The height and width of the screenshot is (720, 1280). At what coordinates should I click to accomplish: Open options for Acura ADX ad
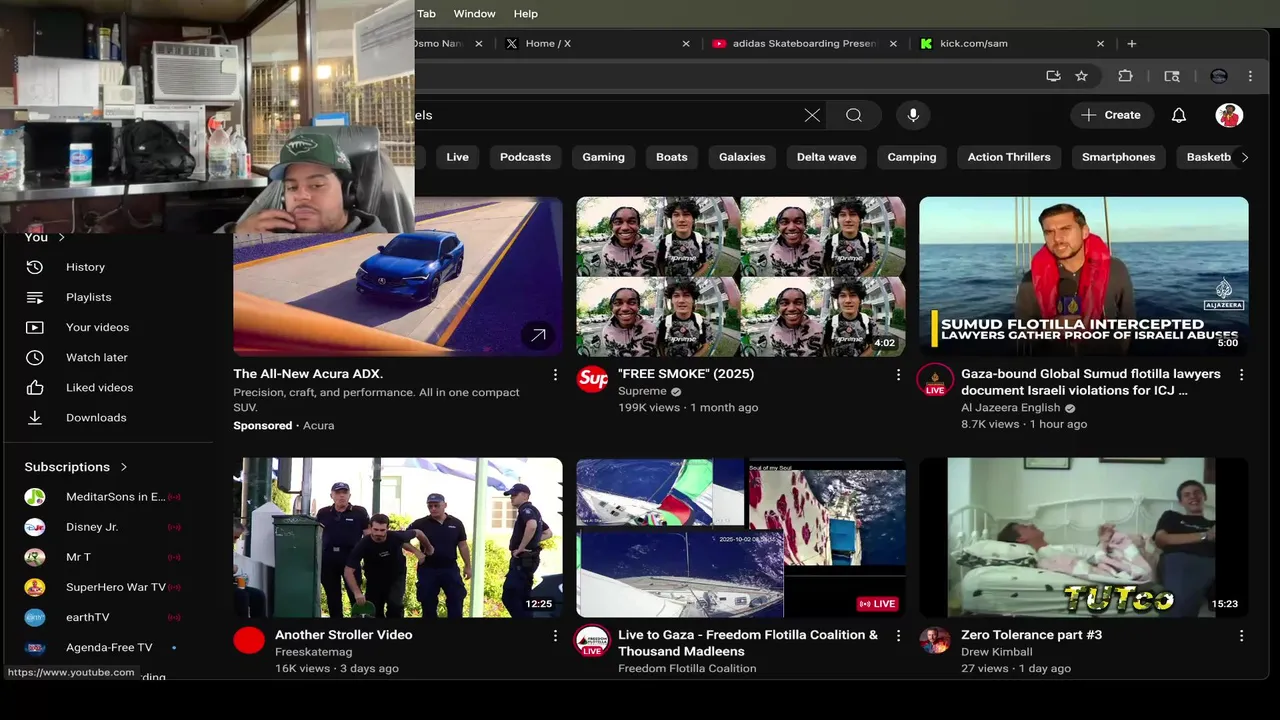pos(555,374)
